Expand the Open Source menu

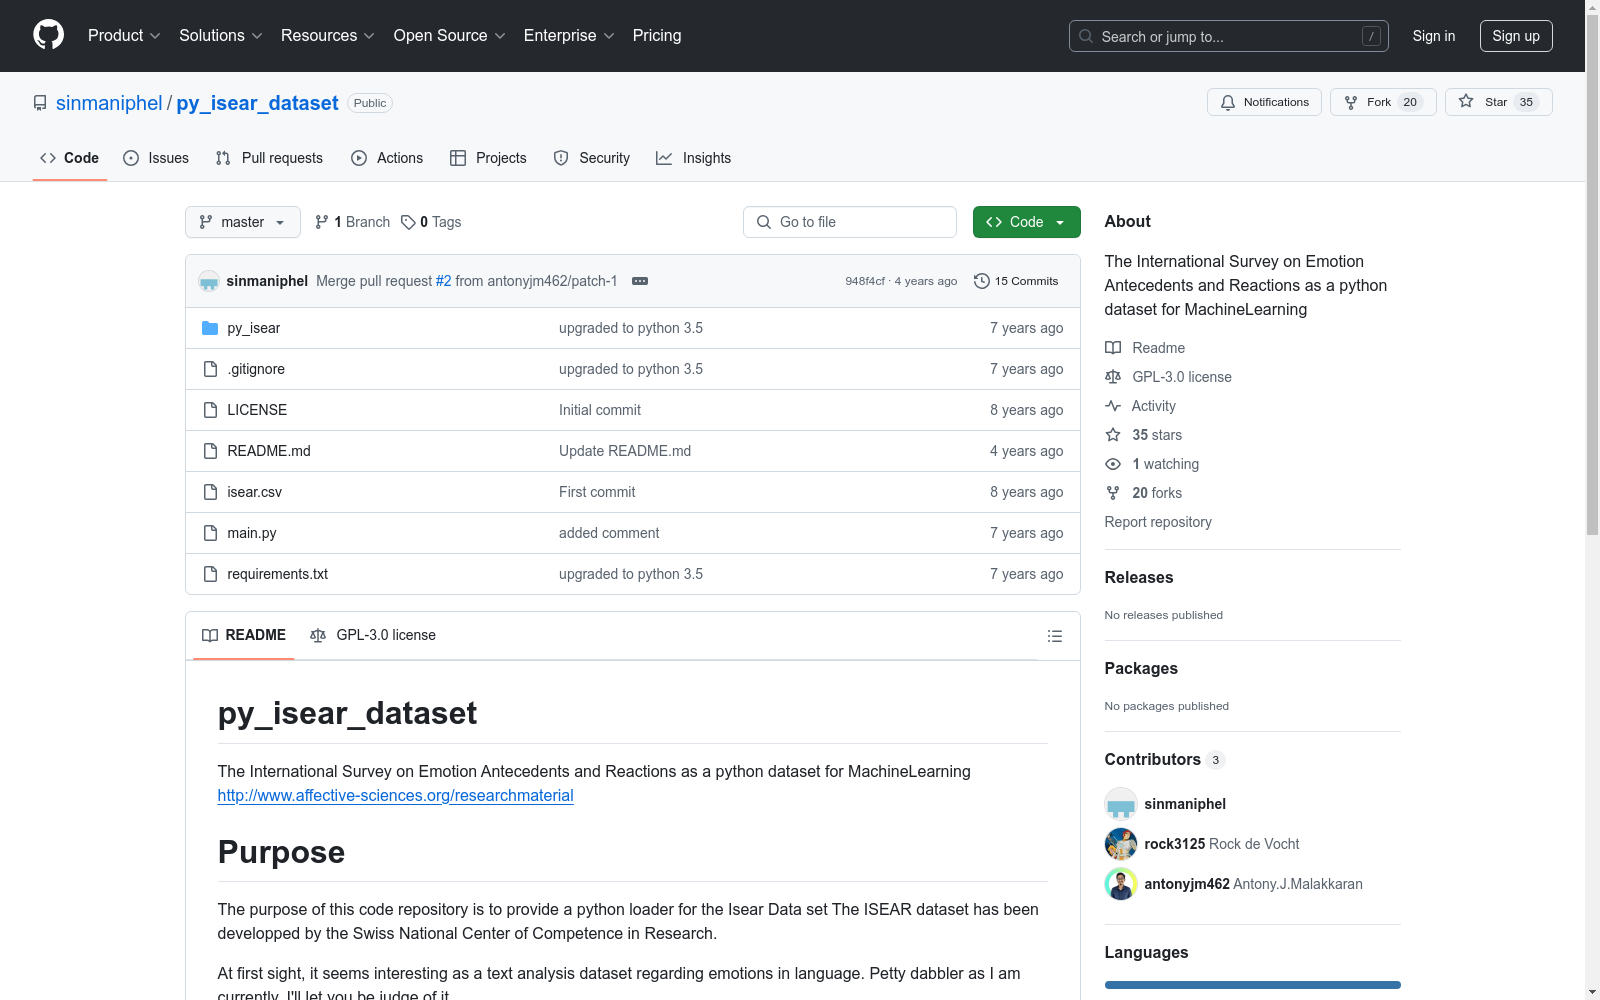450,36
